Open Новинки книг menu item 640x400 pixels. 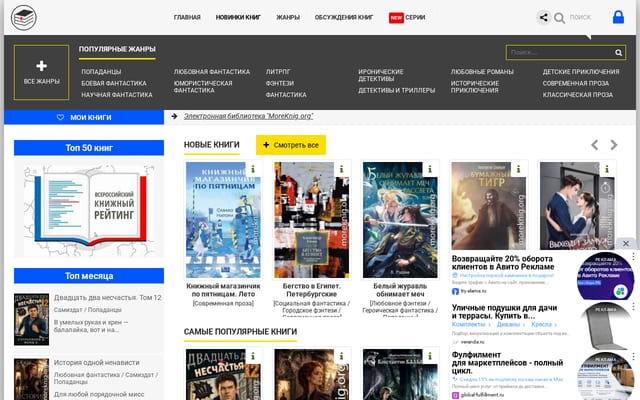click(x=238, y=17)
